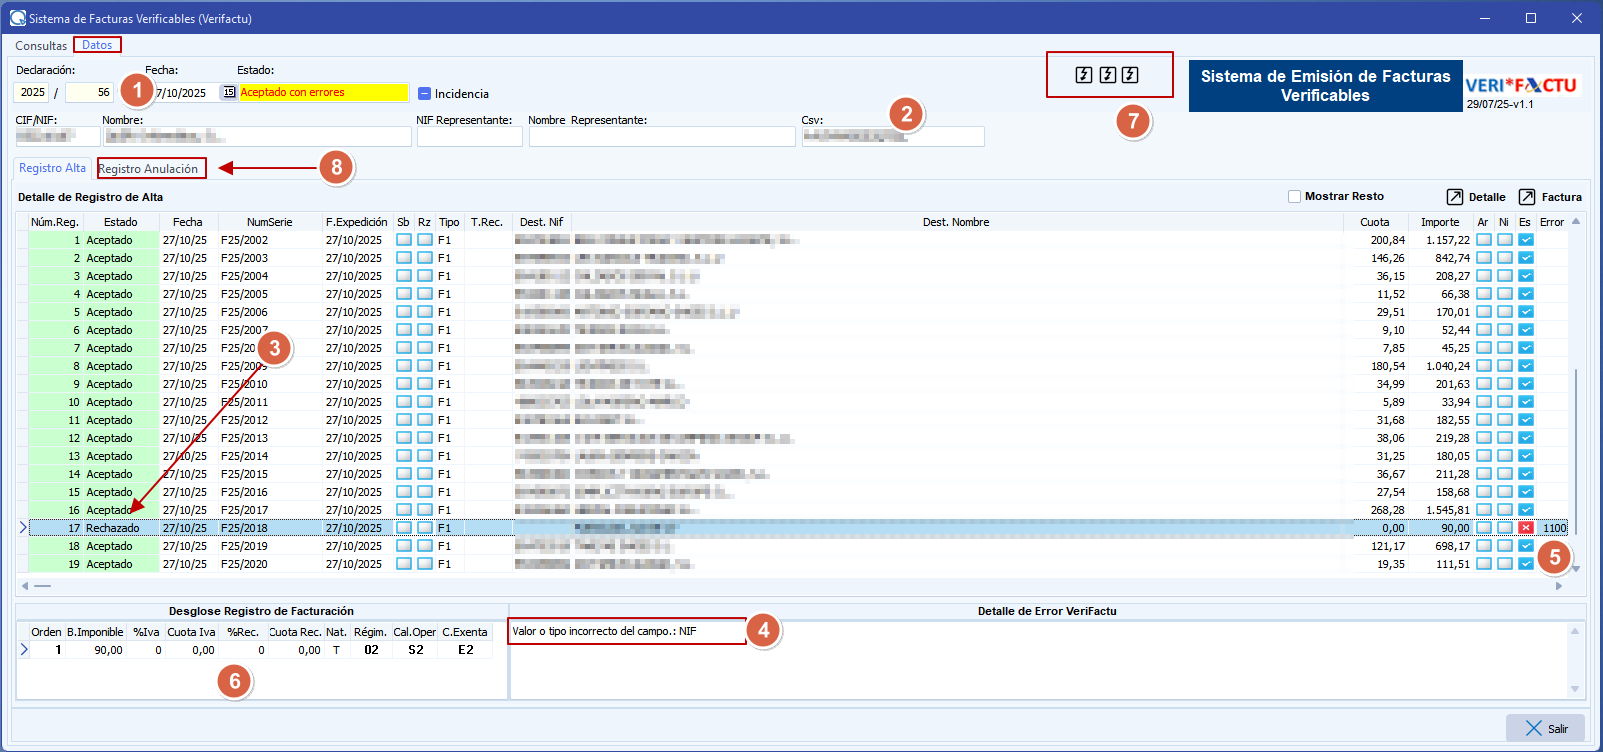Click the CIF/NIF field
The image size is (1603, 752).
point(57,137)
